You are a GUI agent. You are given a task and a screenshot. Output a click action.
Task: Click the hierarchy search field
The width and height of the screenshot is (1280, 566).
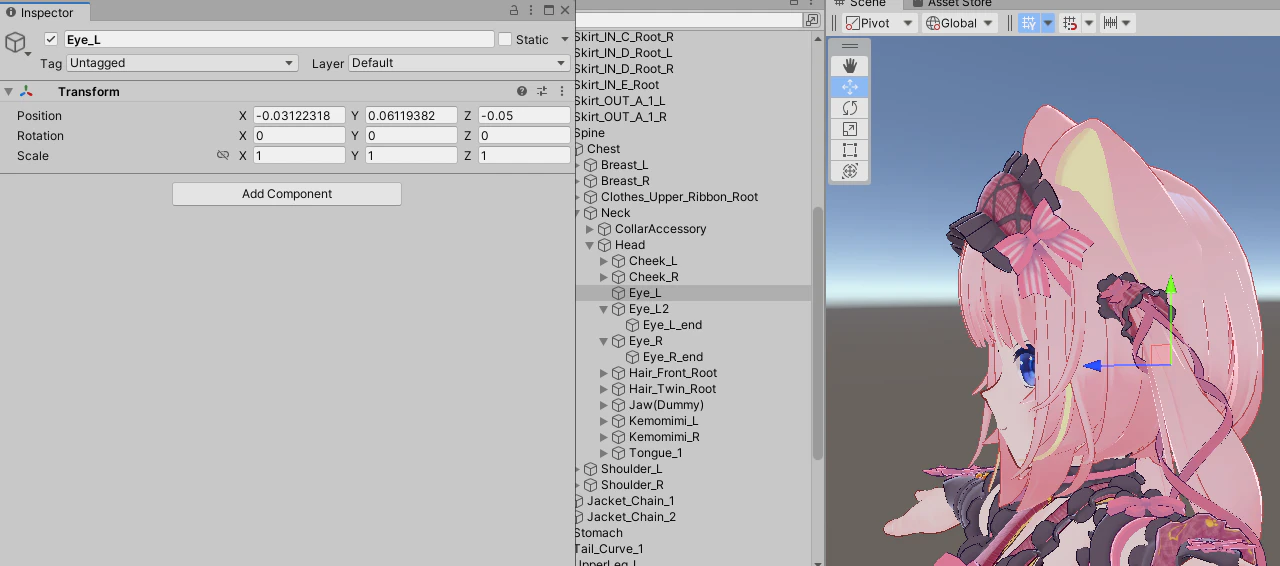pyautogui.click(x=690, y=20)
